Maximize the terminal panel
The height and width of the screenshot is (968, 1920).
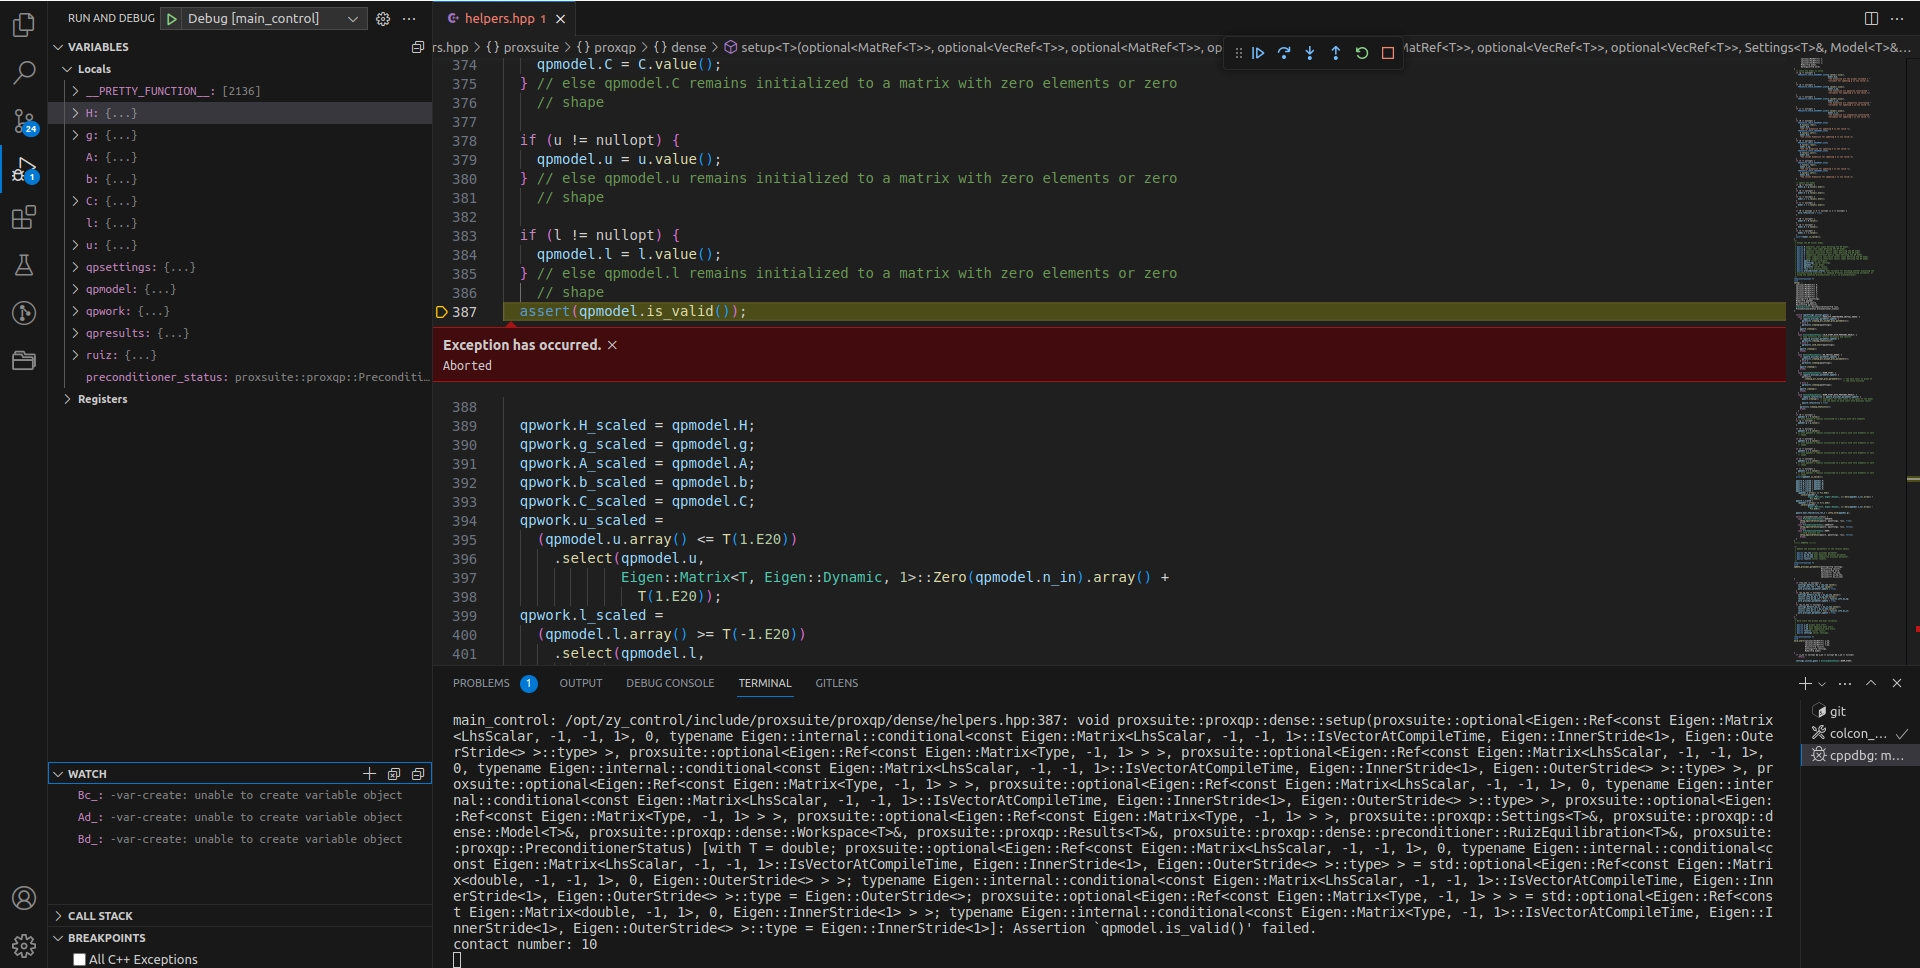[x=1871, y=684]
